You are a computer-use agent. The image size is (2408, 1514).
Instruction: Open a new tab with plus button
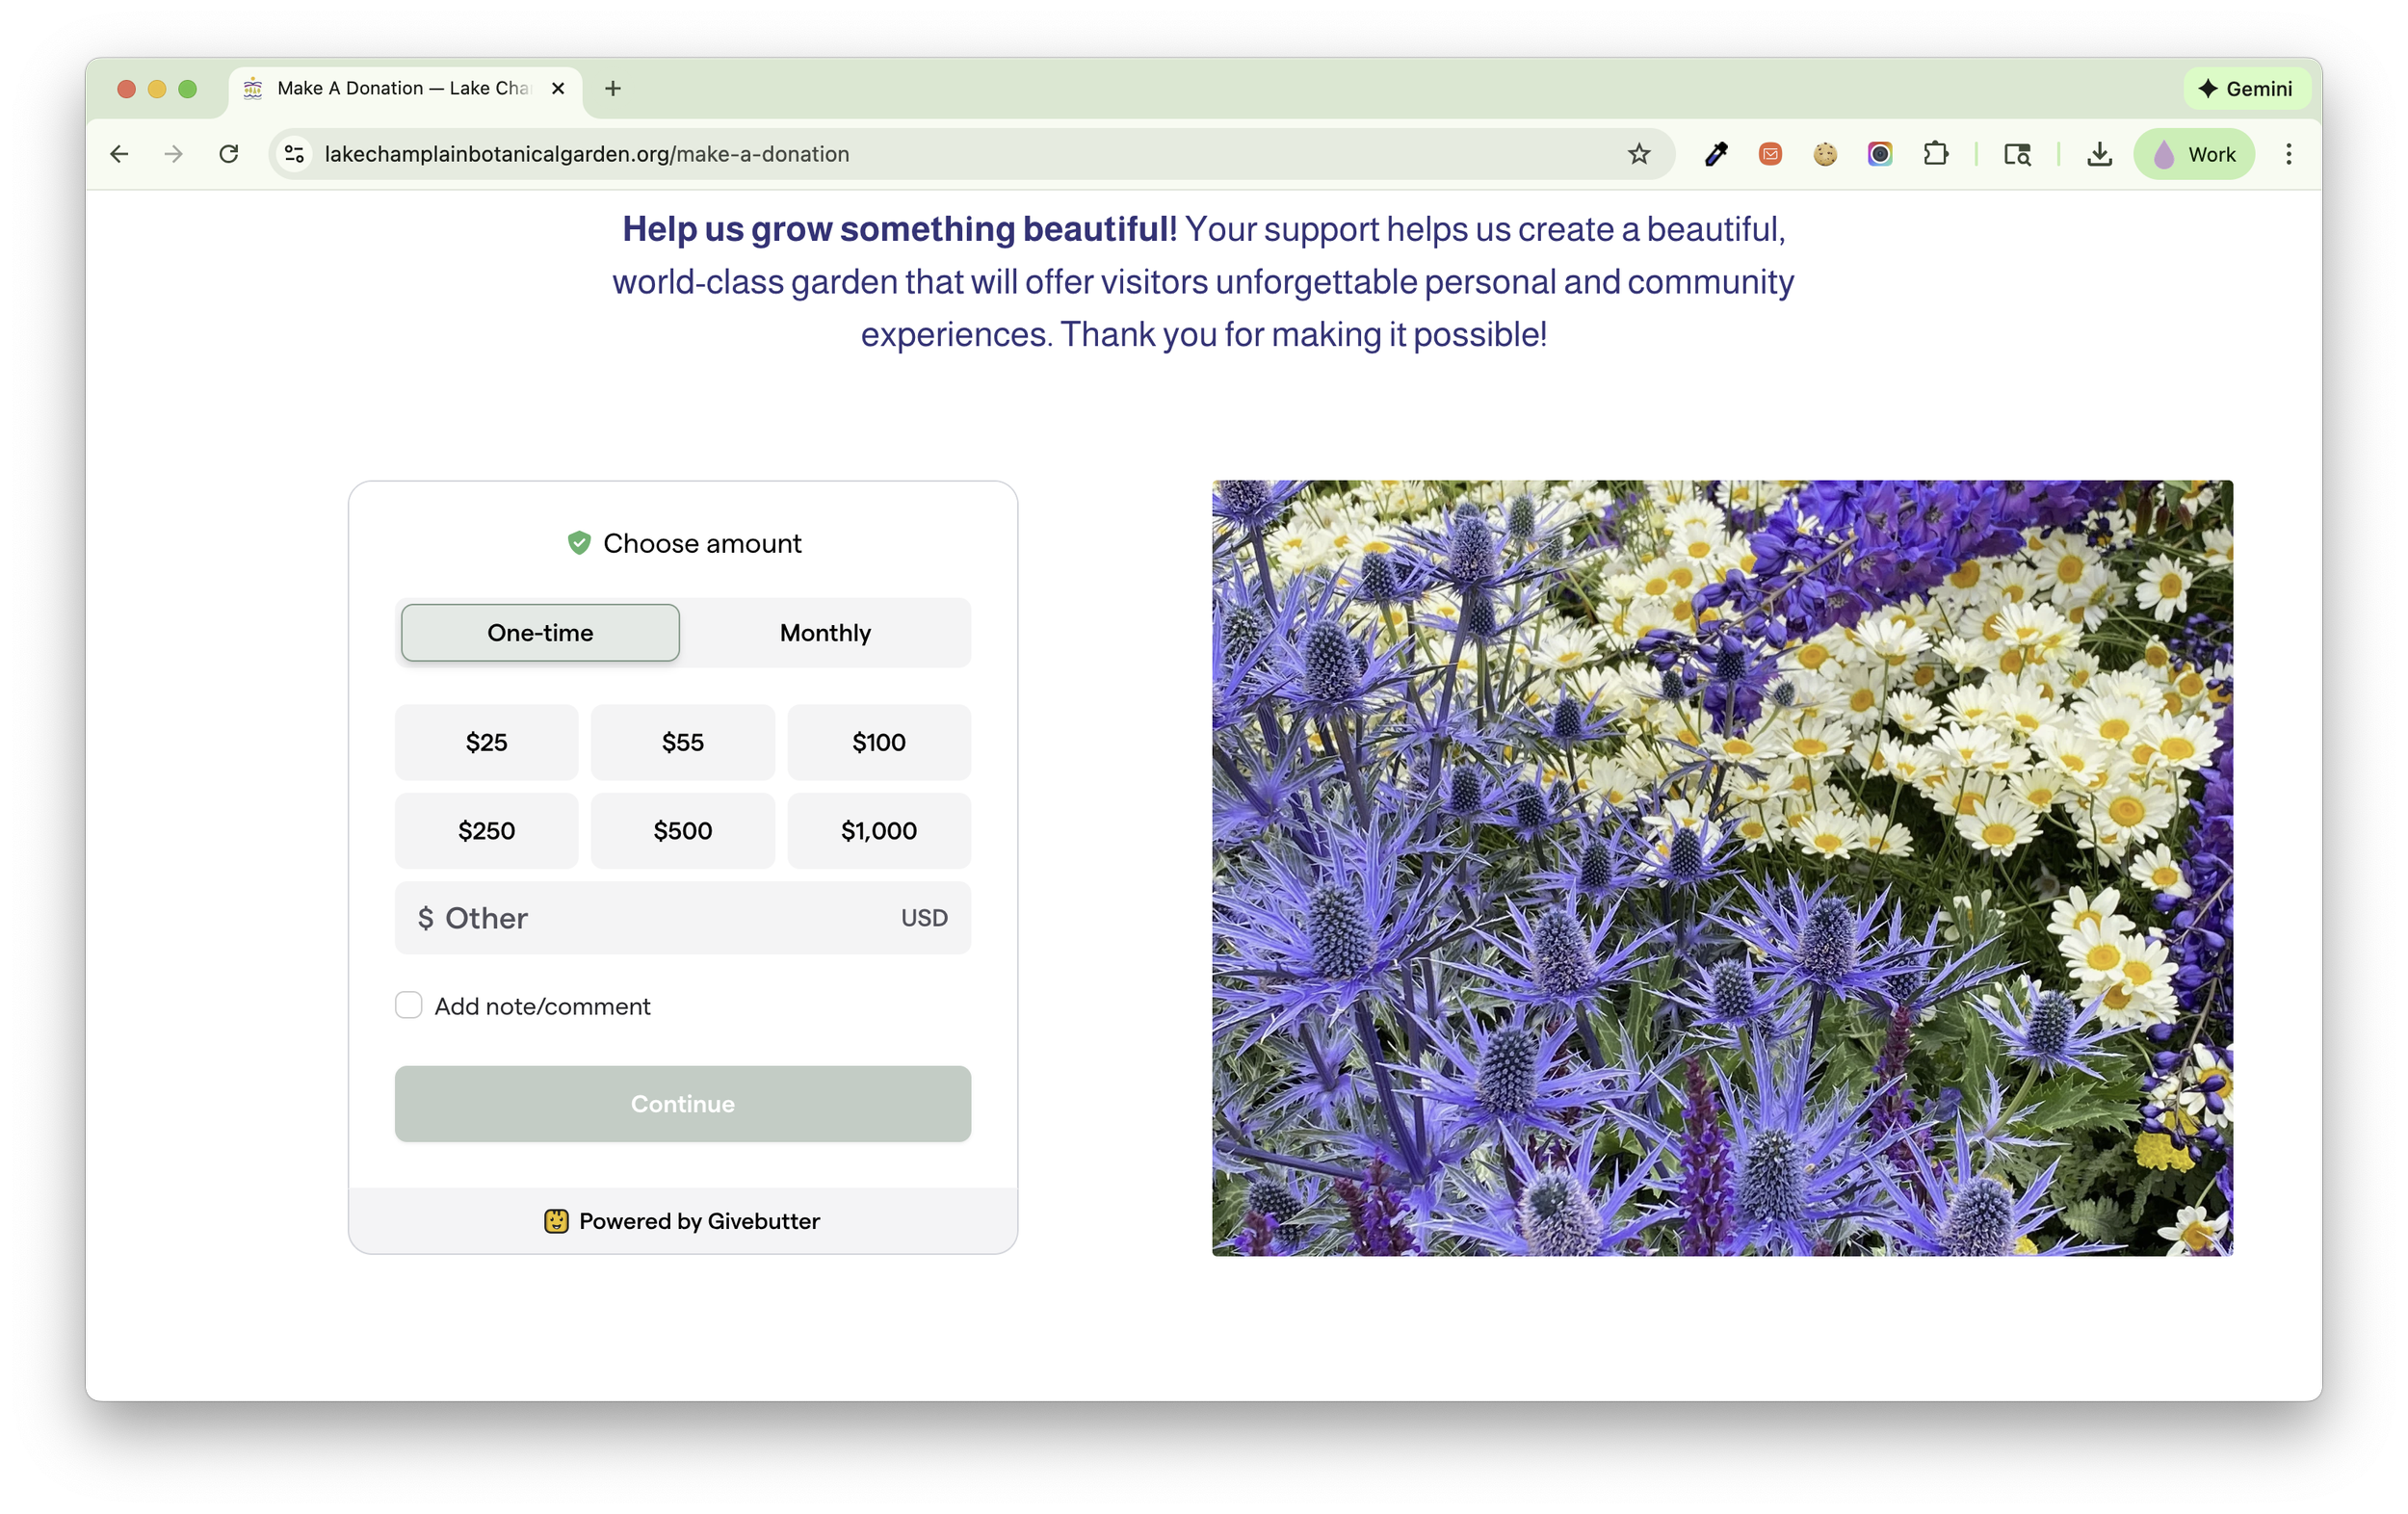point(613,88)
